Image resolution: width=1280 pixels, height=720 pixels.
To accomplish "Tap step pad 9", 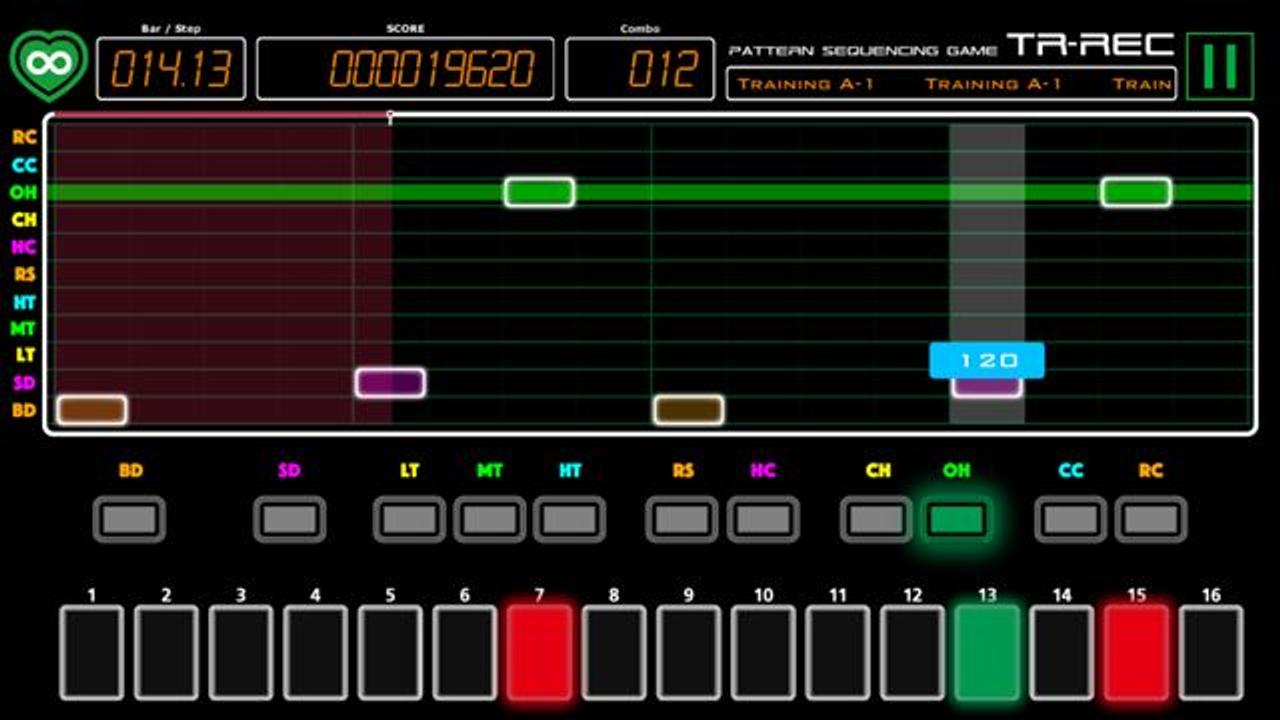I will click(x=689, y=652).
